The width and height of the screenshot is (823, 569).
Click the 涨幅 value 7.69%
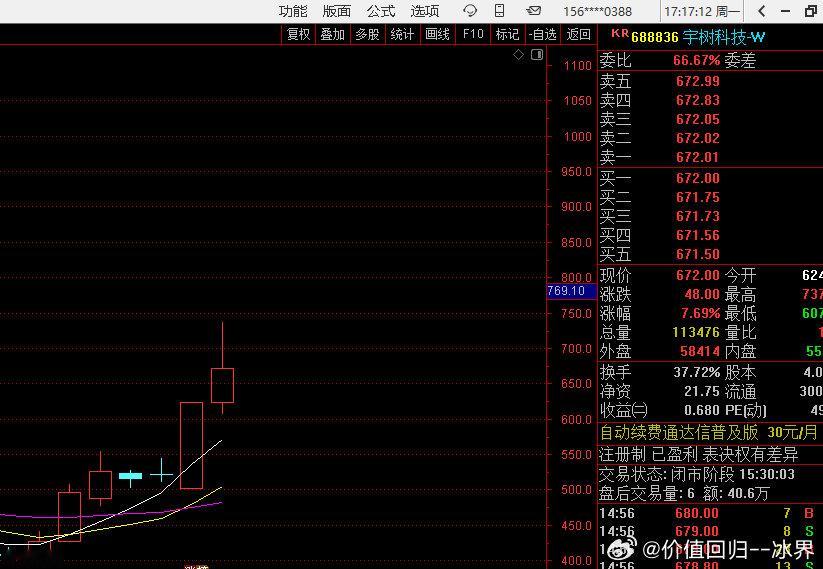[x=700, y=313]
